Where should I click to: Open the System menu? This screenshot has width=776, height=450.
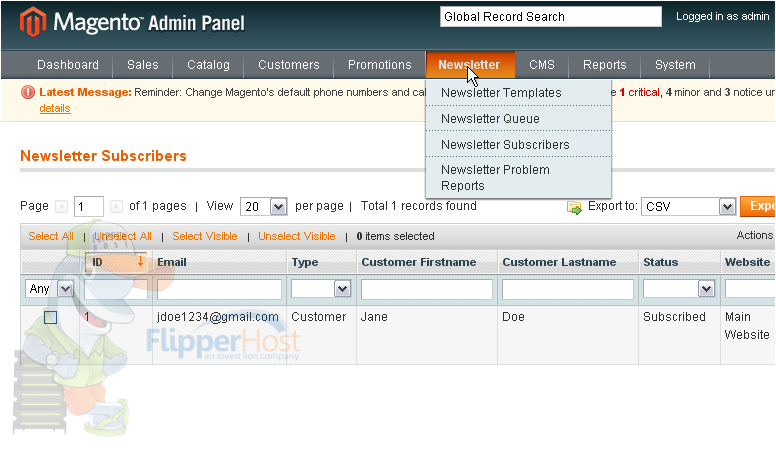pos(675,65)
